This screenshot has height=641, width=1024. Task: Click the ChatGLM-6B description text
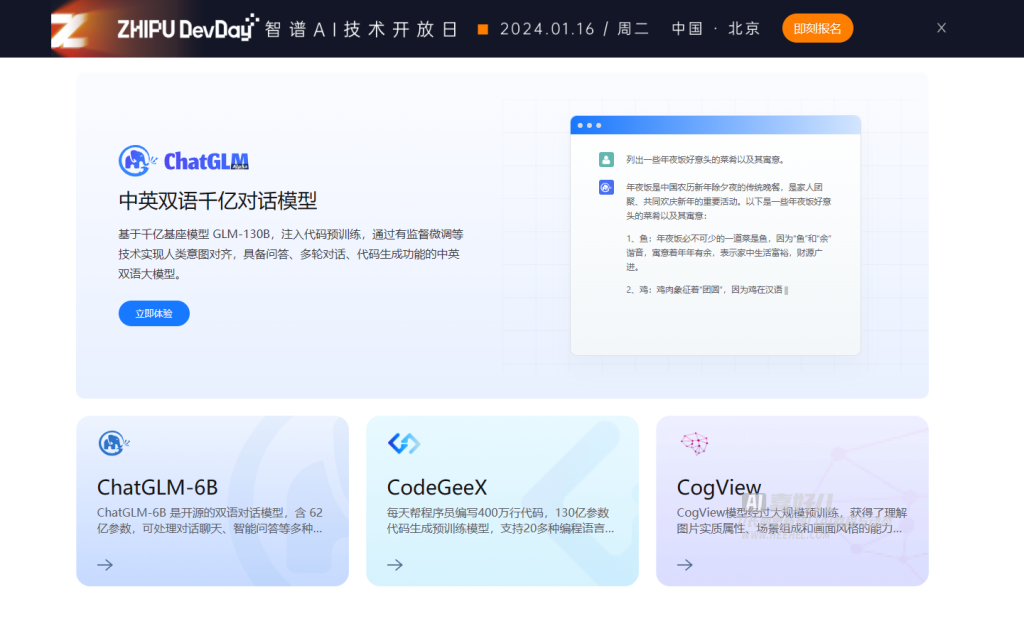click(210, 520)
